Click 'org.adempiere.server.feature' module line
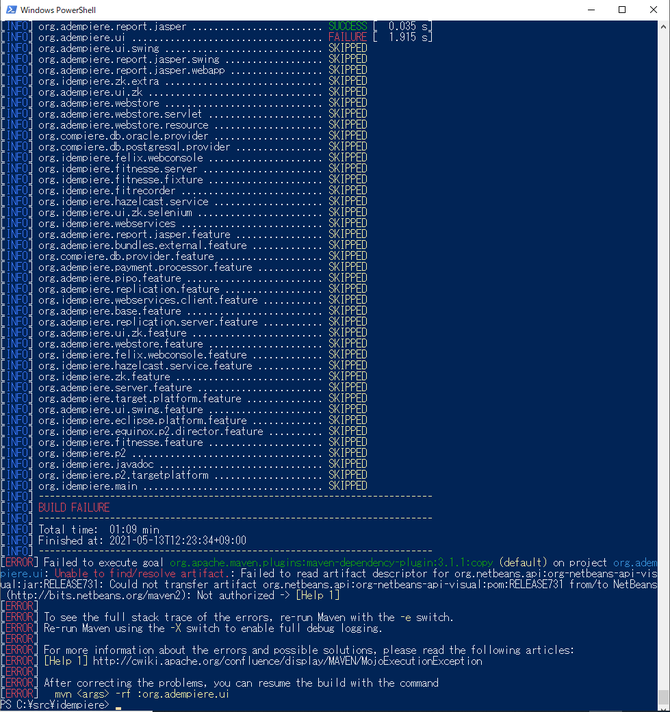This screenshot has height=712, width=670. click(202, 387)
